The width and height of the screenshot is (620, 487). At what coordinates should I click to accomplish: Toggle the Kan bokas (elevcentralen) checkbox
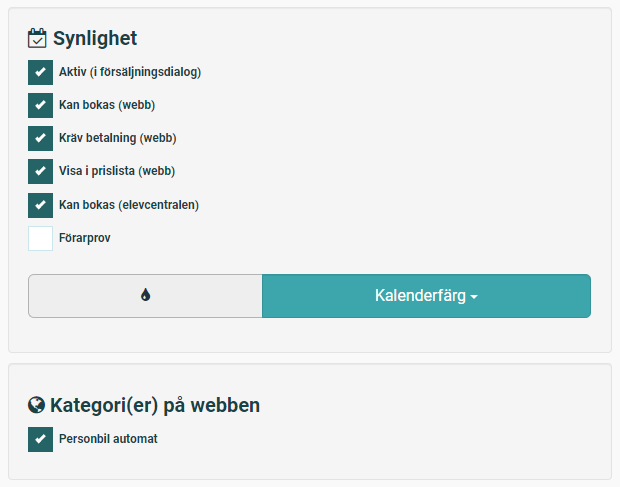tap(40, 205)
